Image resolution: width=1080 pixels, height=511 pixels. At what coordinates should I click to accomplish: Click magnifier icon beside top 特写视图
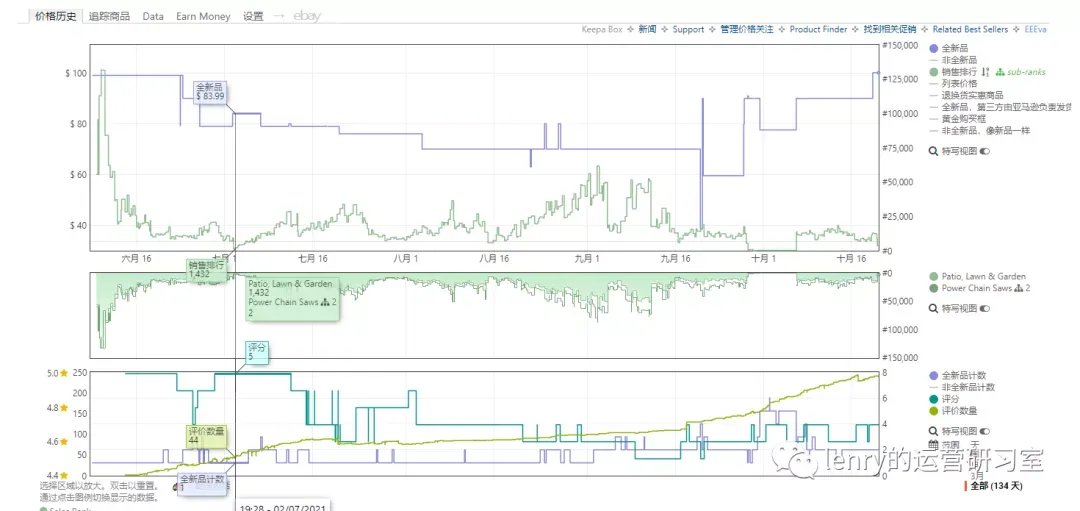click(x=933, y=152)
